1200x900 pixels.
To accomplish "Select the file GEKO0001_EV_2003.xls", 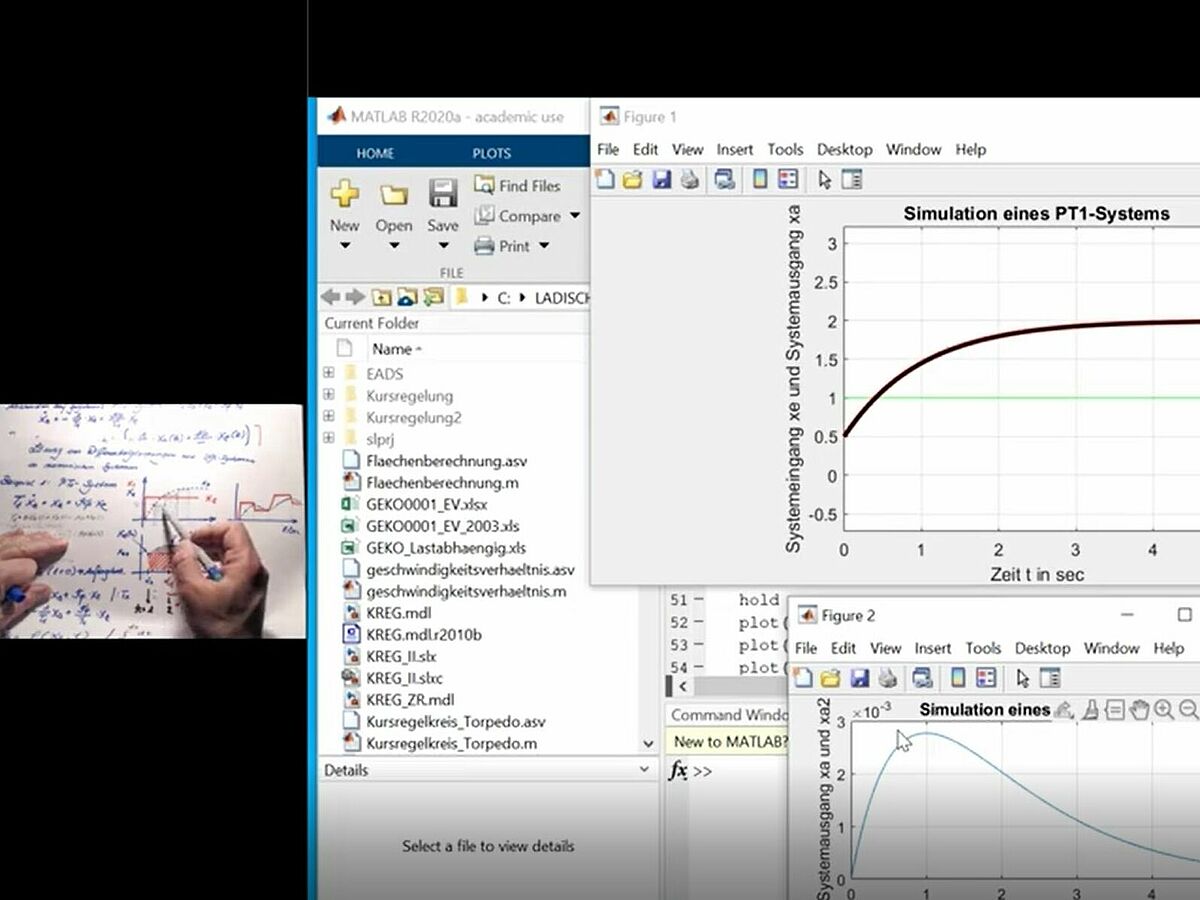I will coord(444,526).
